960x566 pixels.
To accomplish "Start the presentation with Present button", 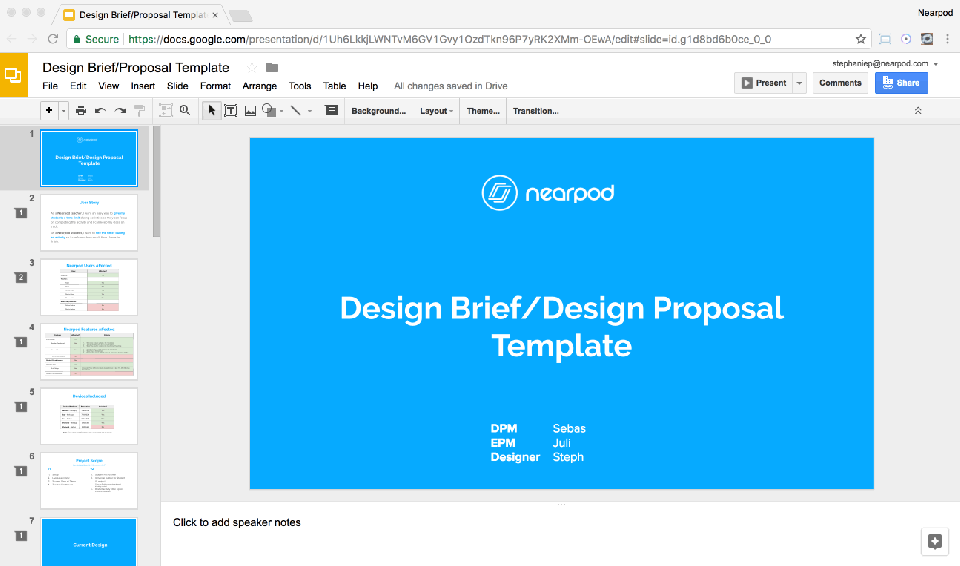I will pyautogui.click(x=764, y=83).
